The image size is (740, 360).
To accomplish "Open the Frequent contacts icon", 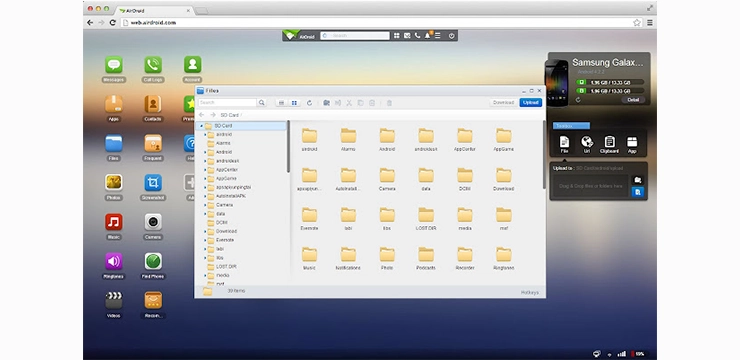I will pyautogui.click(x=153, y=143).
